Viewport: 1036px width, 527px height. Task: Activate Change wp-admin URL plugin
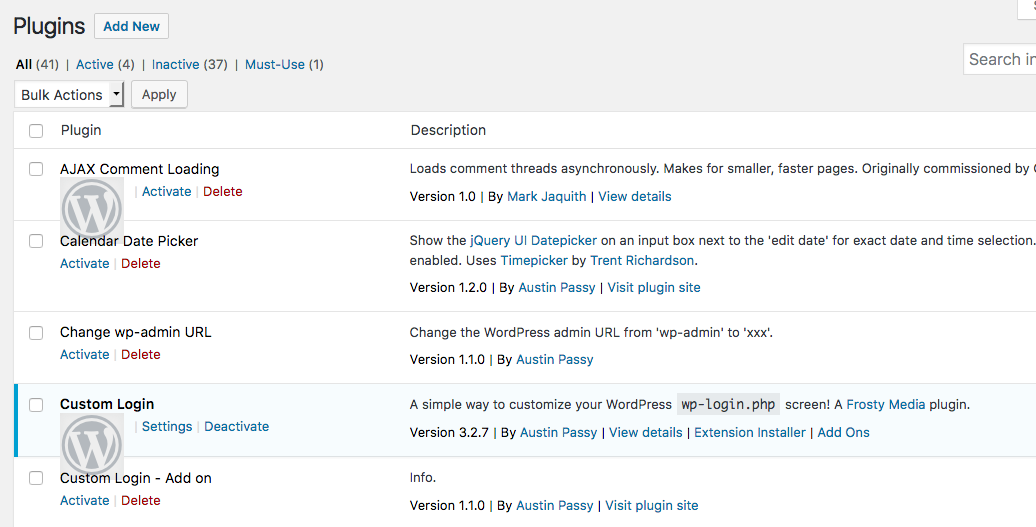(x=85, y=355)
